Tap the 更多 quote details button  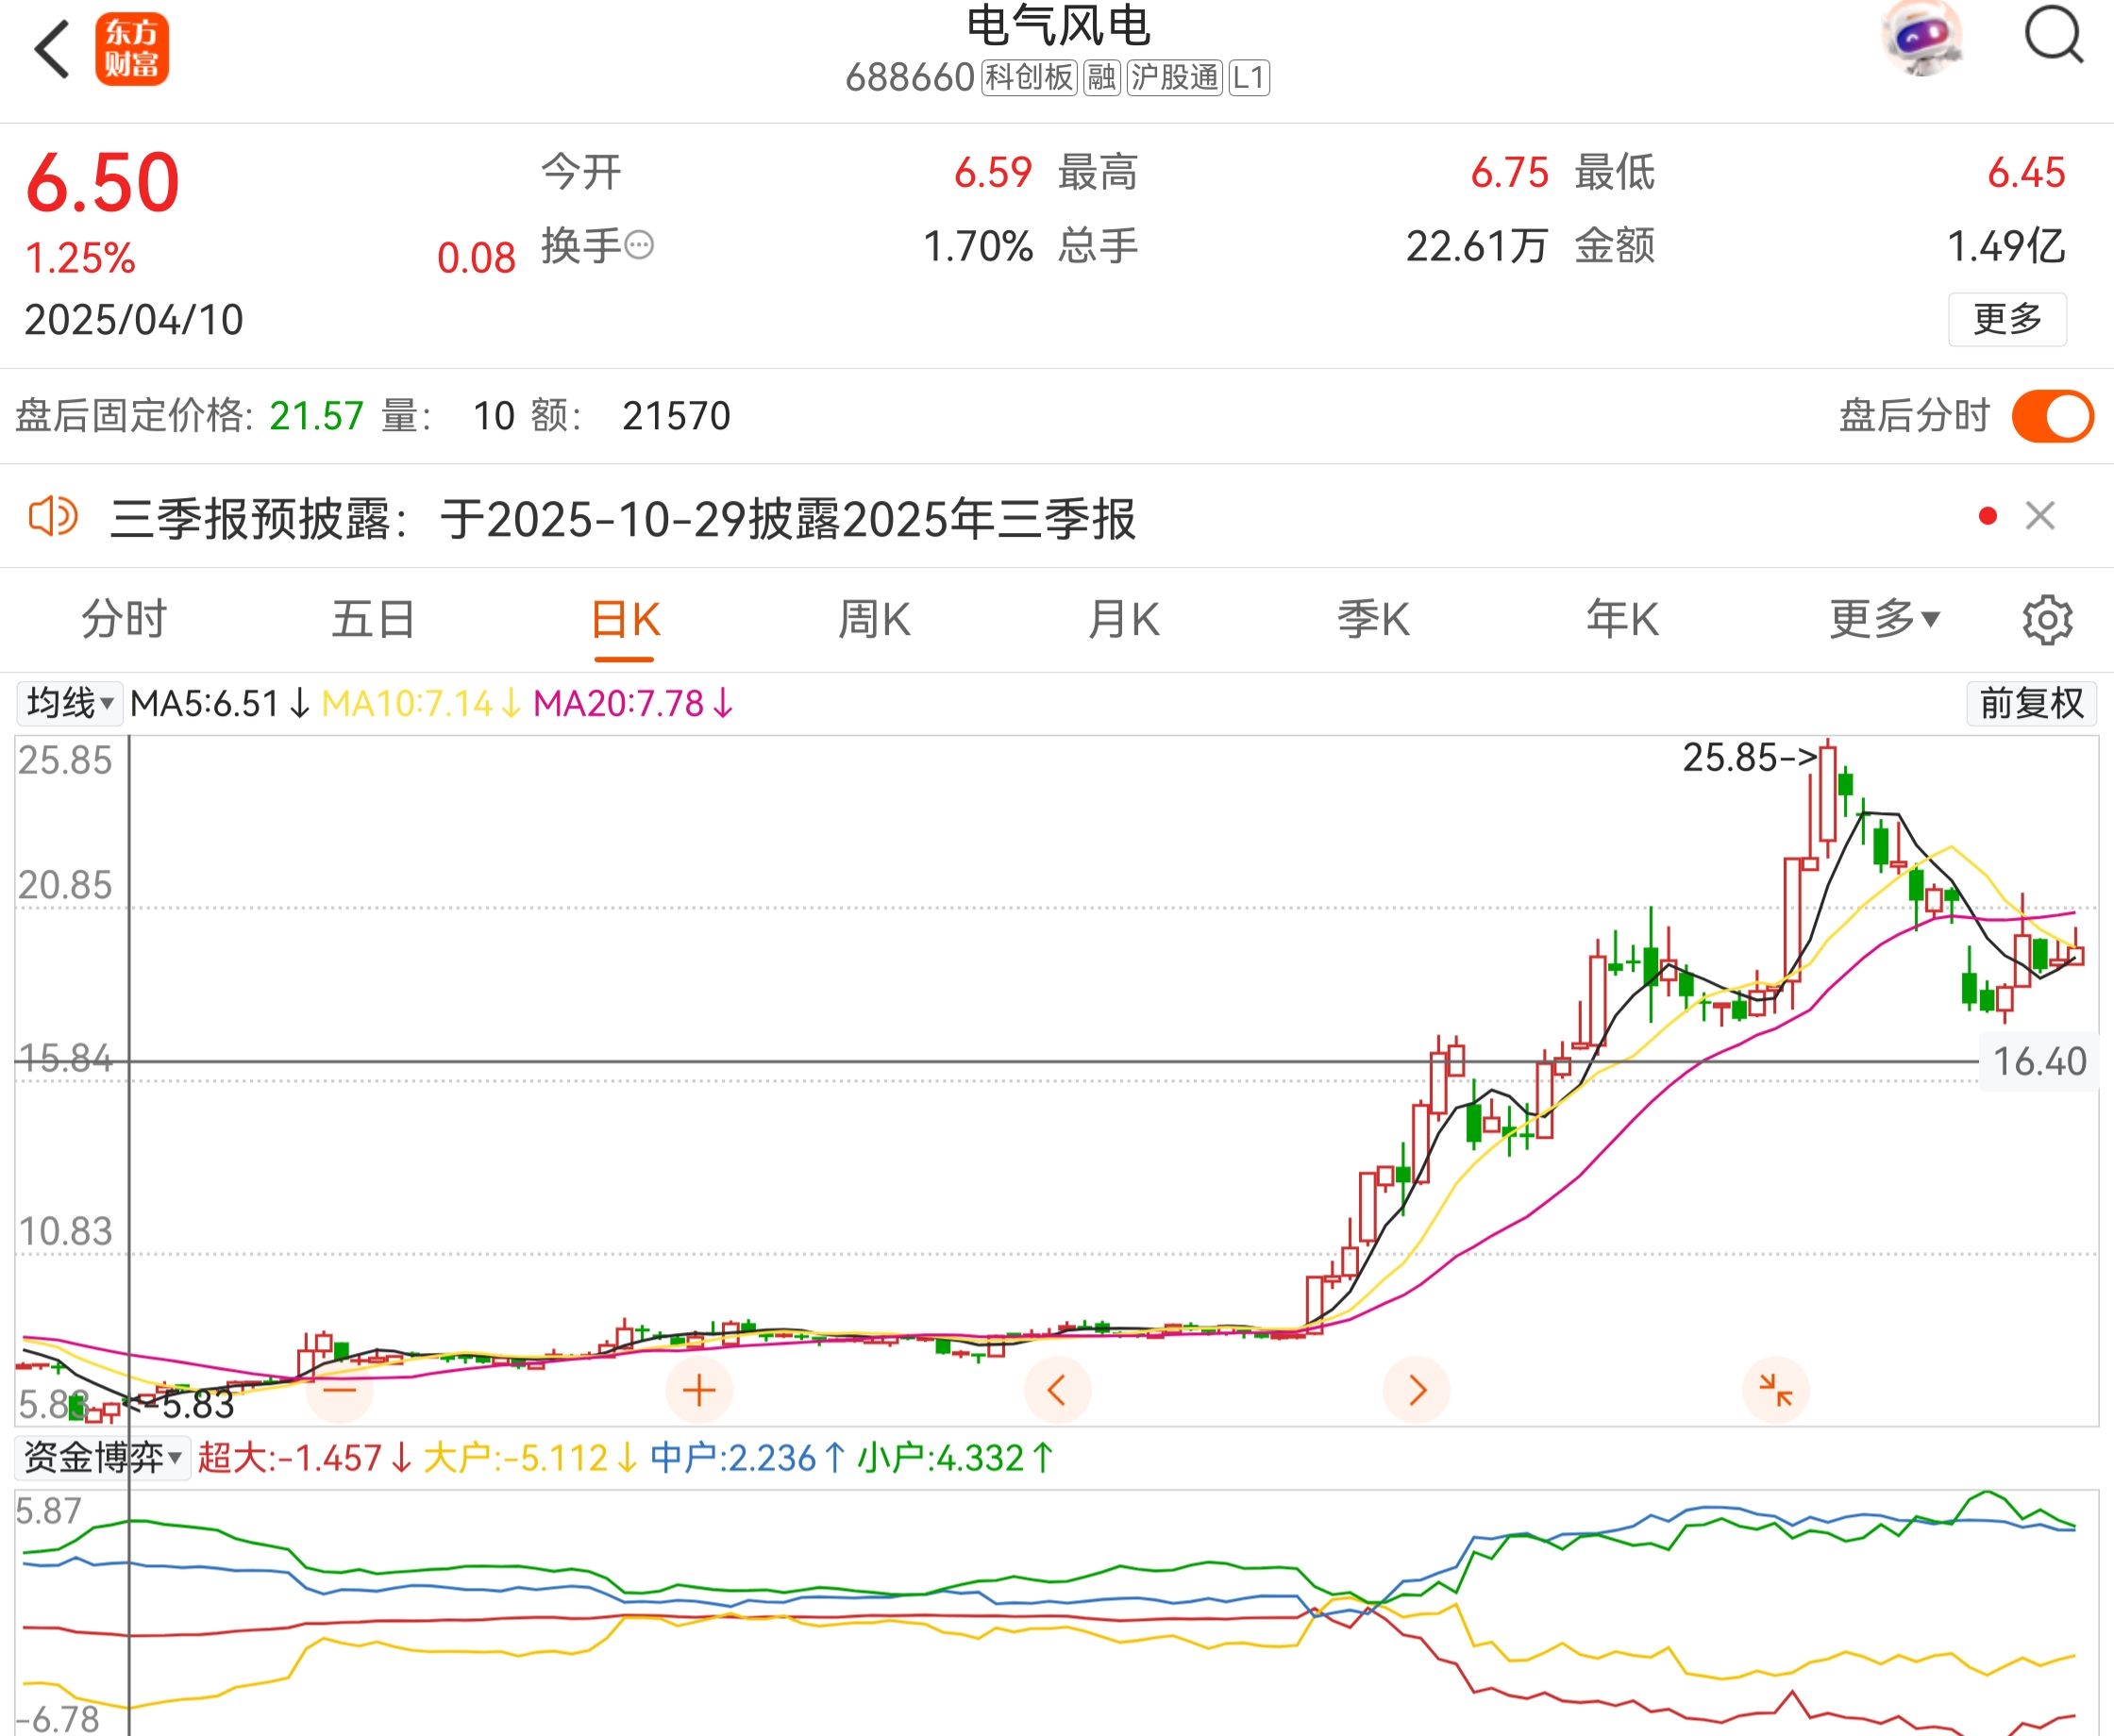tap(2006, 319)
